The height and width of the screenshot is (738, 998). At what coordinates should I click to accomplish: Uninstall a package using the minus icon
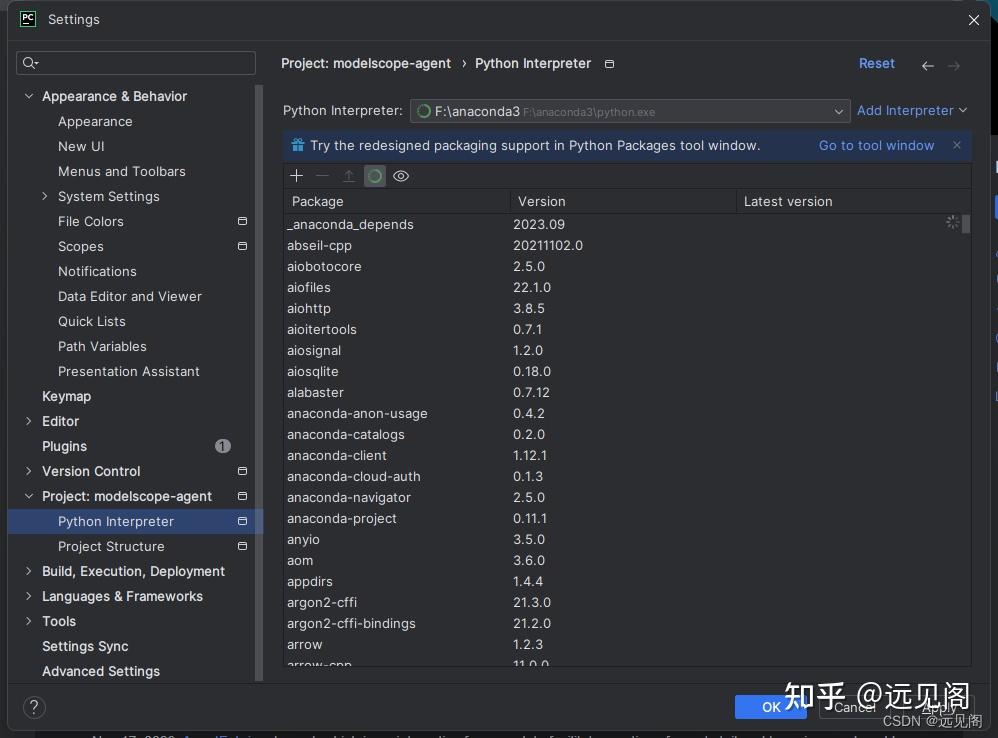[x=322, y=176]
